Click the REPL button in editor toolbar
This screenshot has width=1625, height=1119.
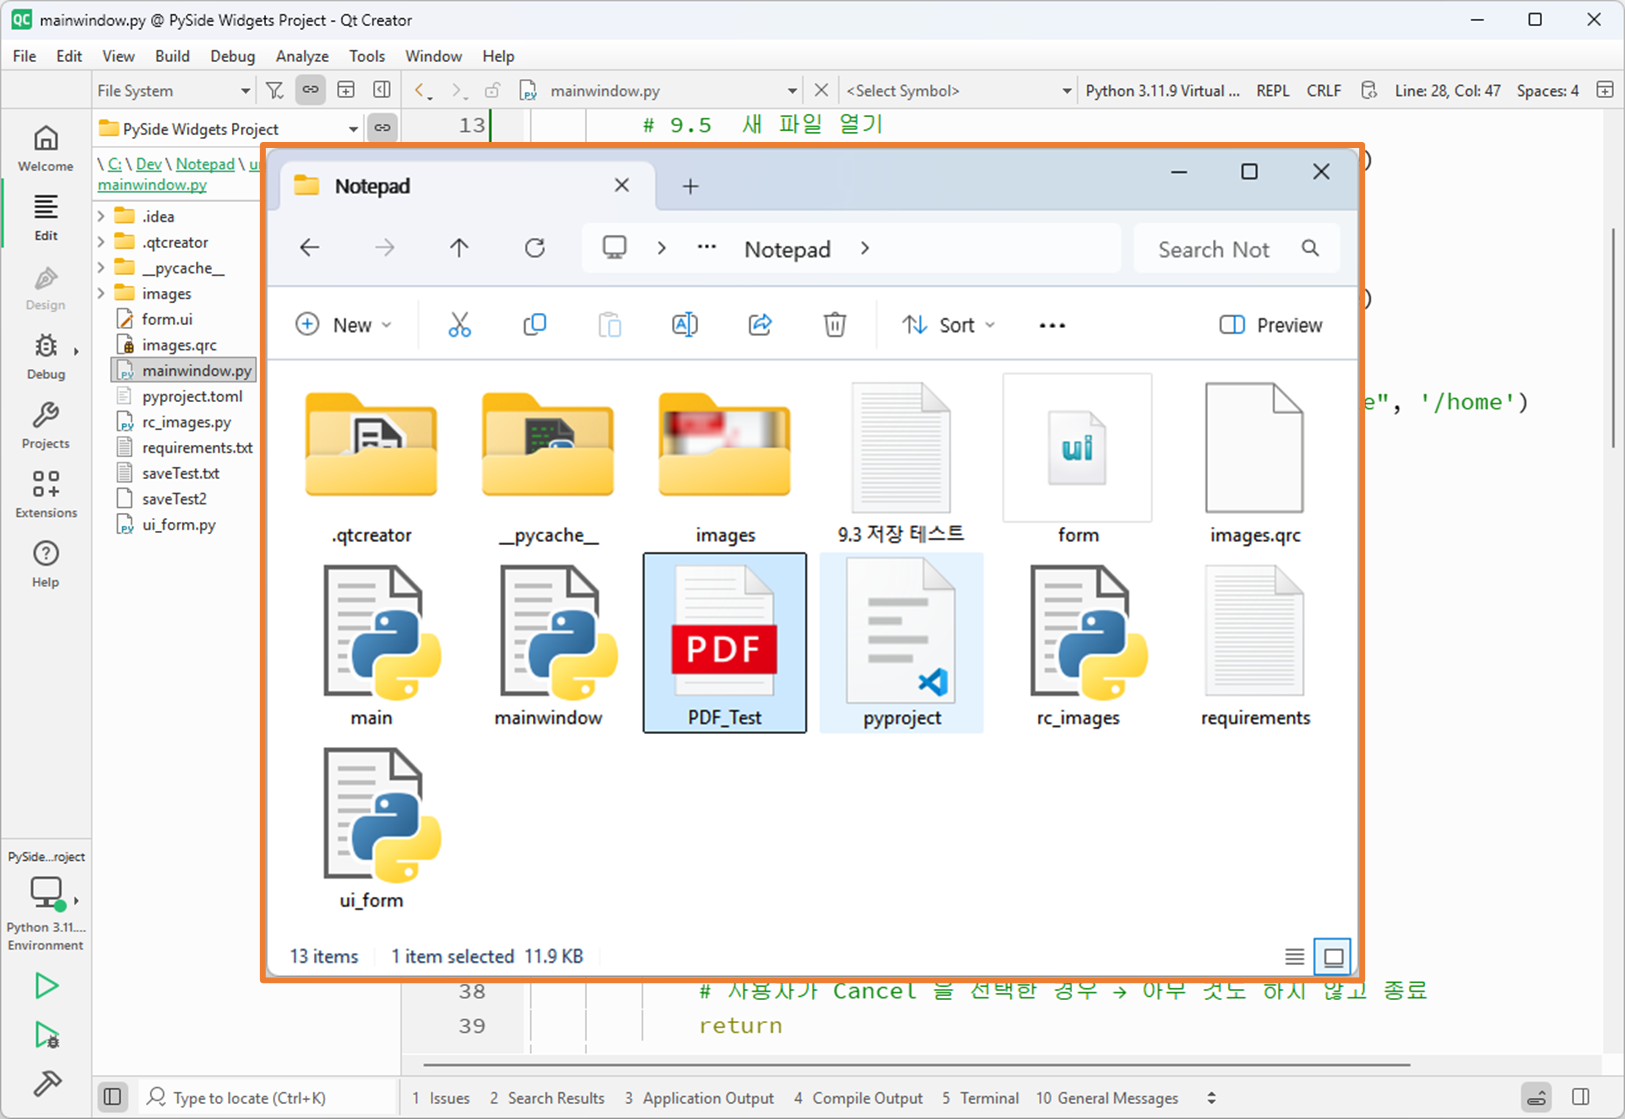1273,90
